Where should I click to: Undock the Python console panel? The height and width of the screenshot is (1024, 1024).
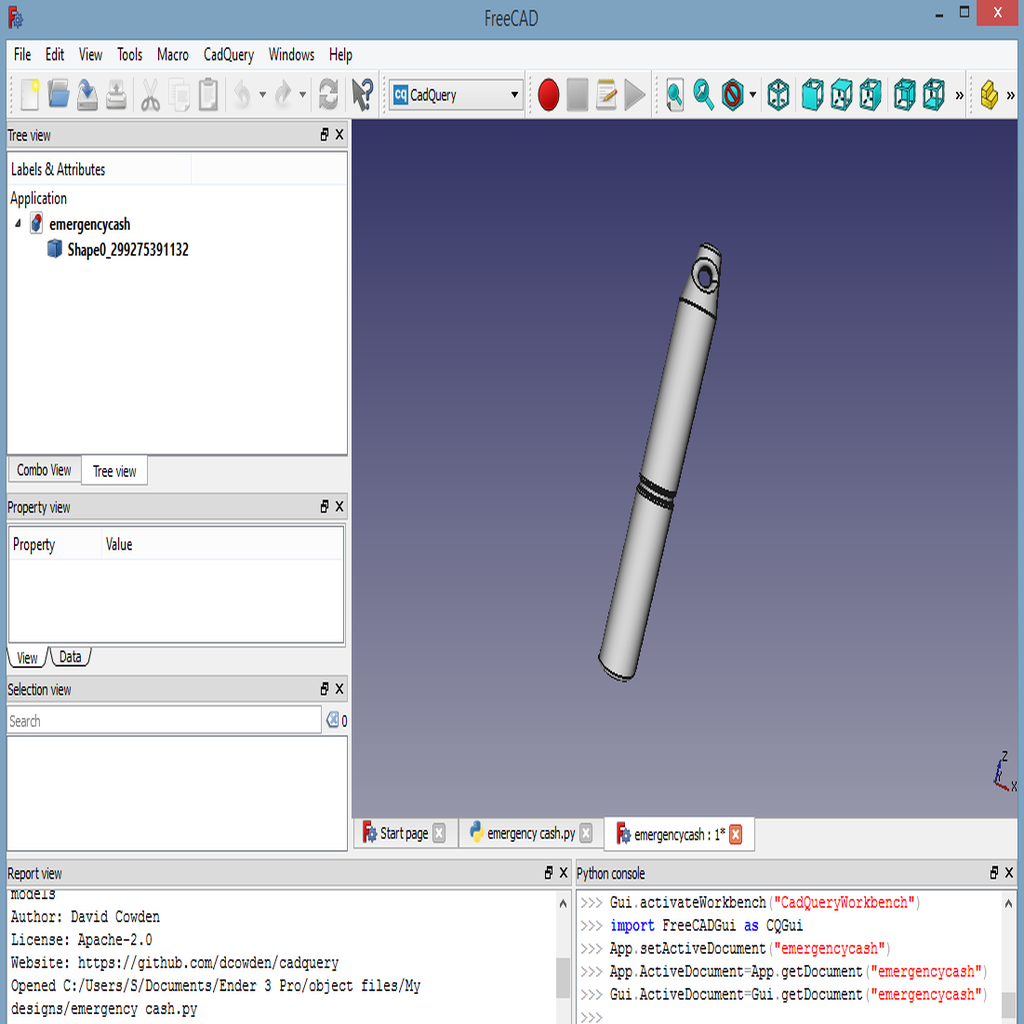click(x=994, y=872)
